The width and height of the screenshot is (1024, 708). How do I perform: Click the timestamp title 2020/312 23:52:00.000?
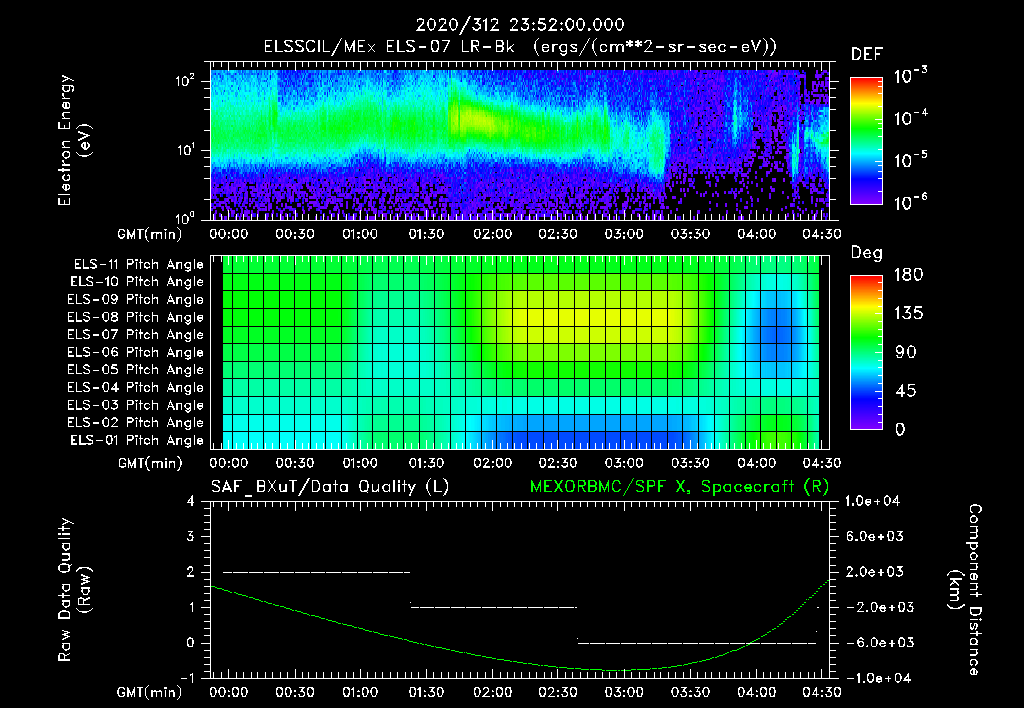point(520,25)
